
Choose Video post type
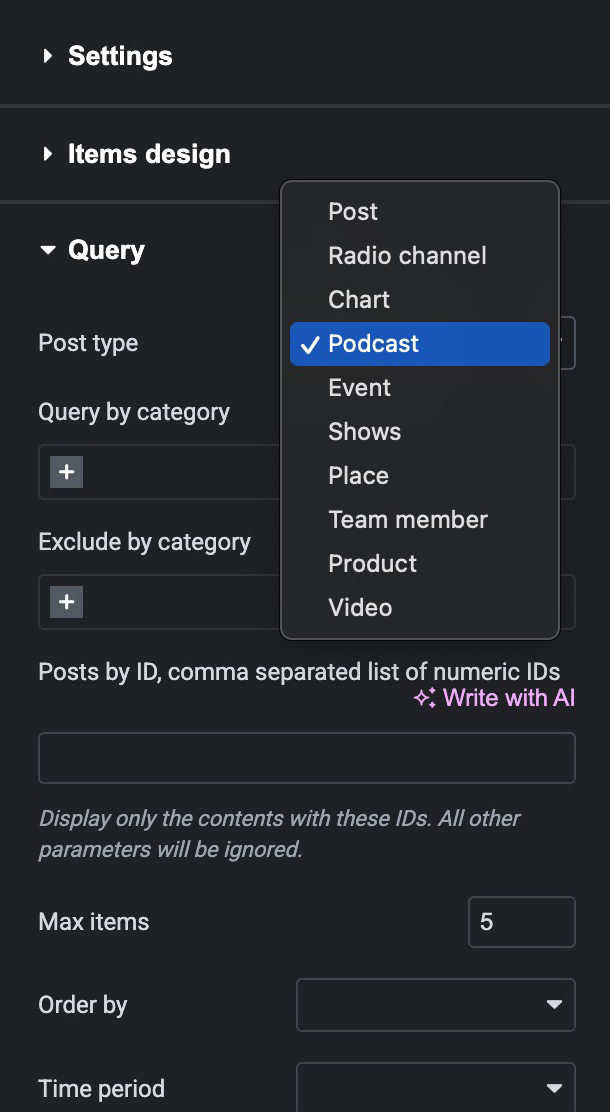360,608
